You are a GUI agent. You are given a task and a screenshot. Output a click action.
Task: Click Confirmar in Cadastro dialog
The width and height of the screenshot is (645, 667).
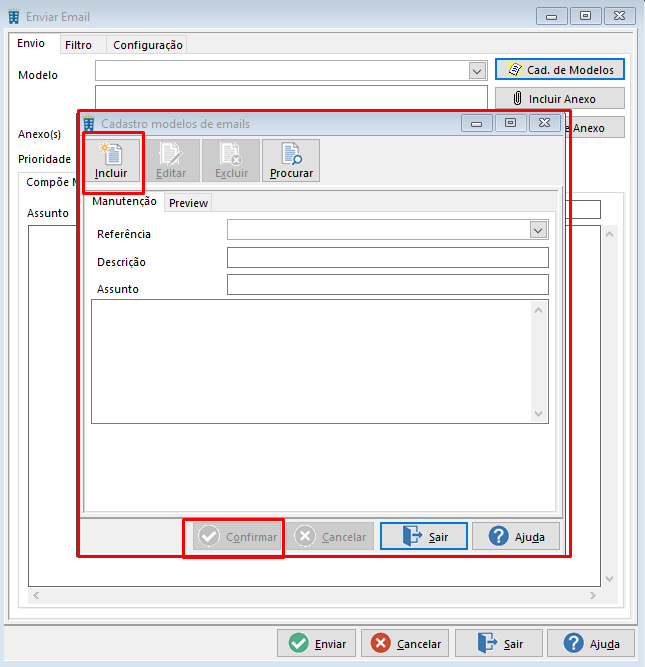click(237, 537)
